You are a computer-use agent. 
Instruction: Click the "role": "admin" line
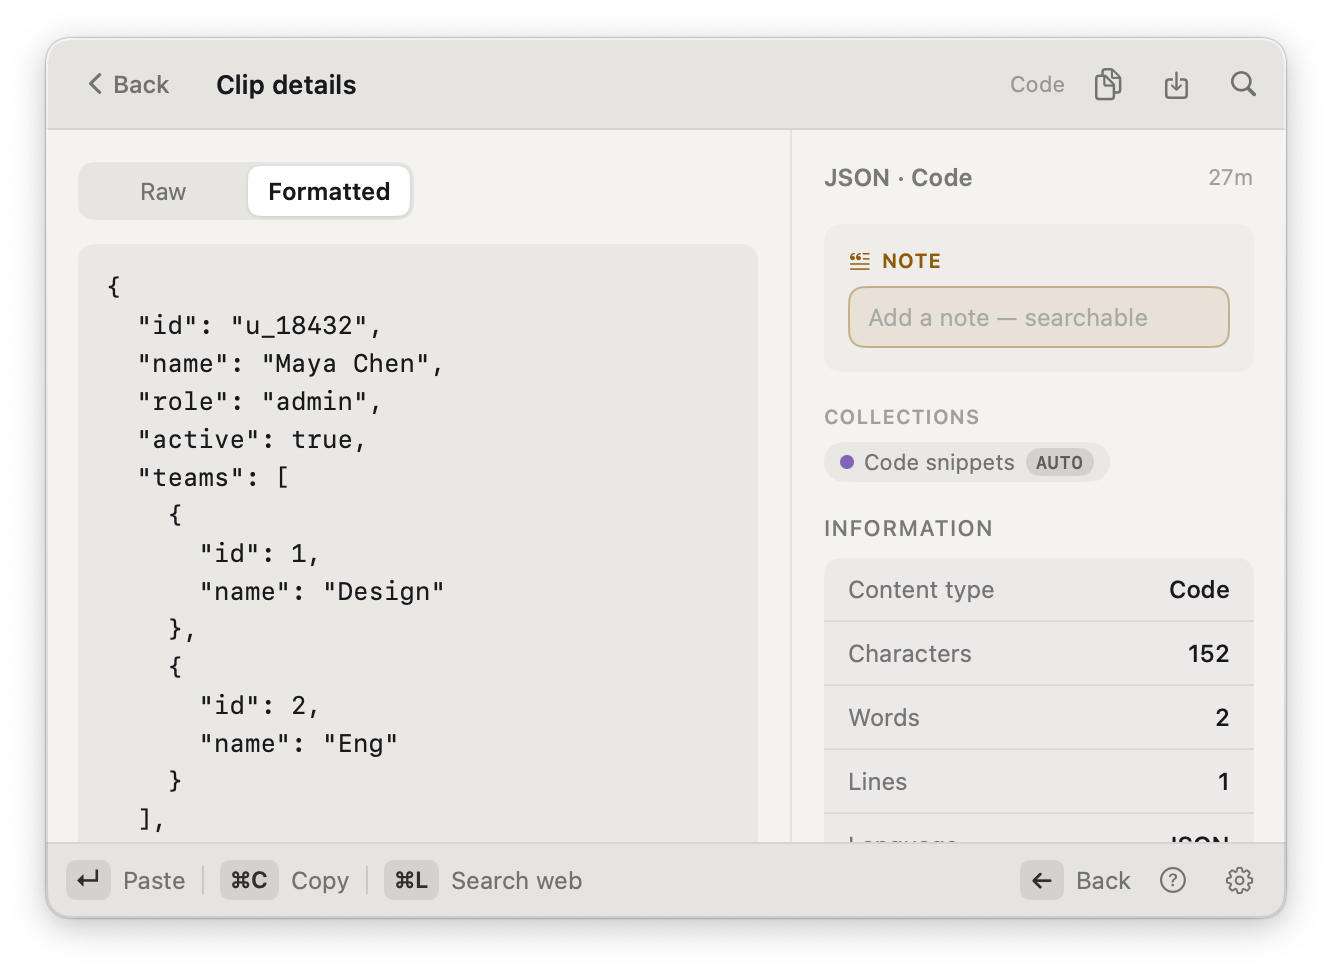point(260,402)
